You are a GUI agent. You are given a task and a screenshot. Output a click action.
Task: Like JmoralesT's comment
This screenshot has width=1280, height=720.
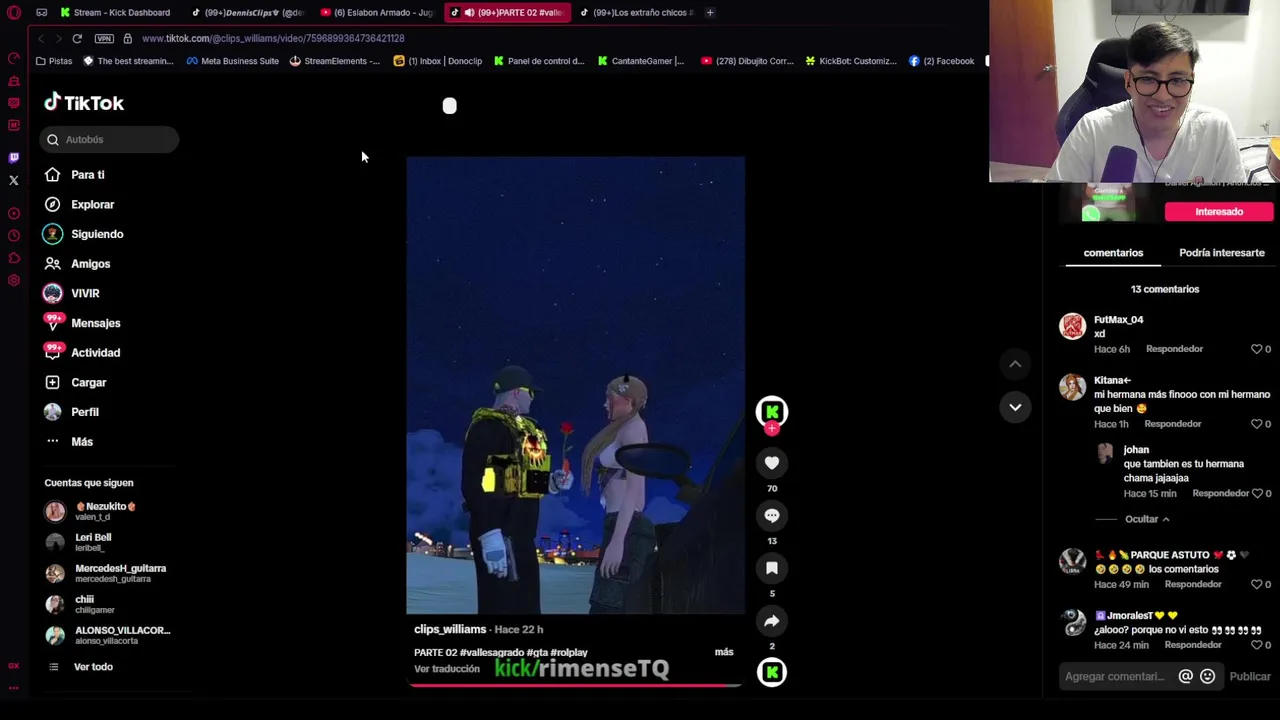click(1257, 645)
